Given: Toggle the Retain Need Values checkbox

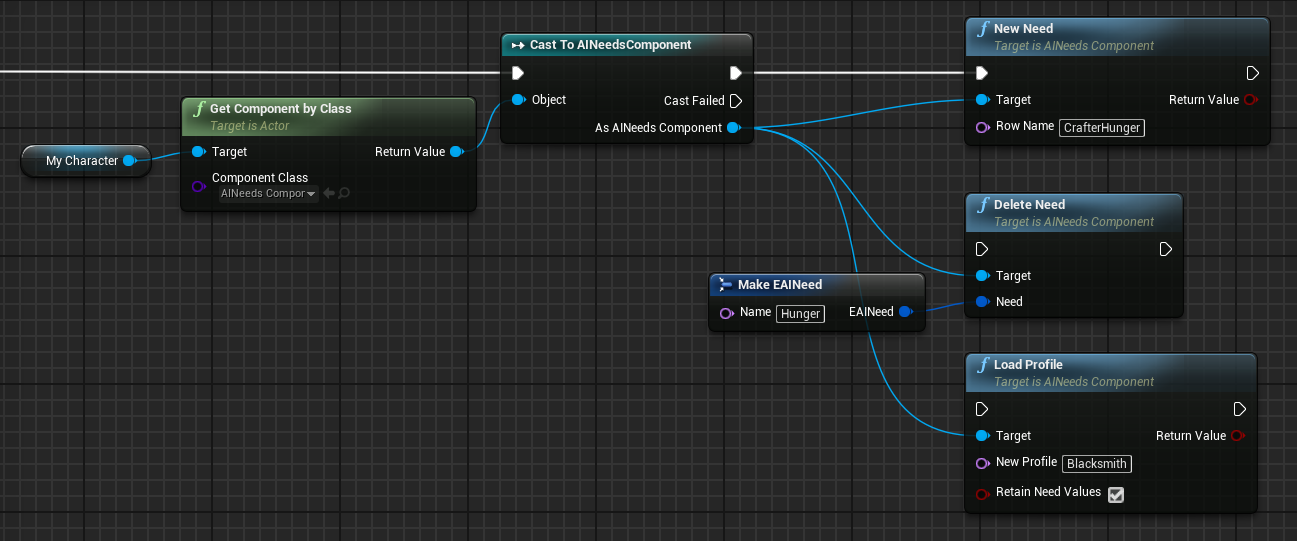Looking at the screenshot, I should tap(1116, 494).
